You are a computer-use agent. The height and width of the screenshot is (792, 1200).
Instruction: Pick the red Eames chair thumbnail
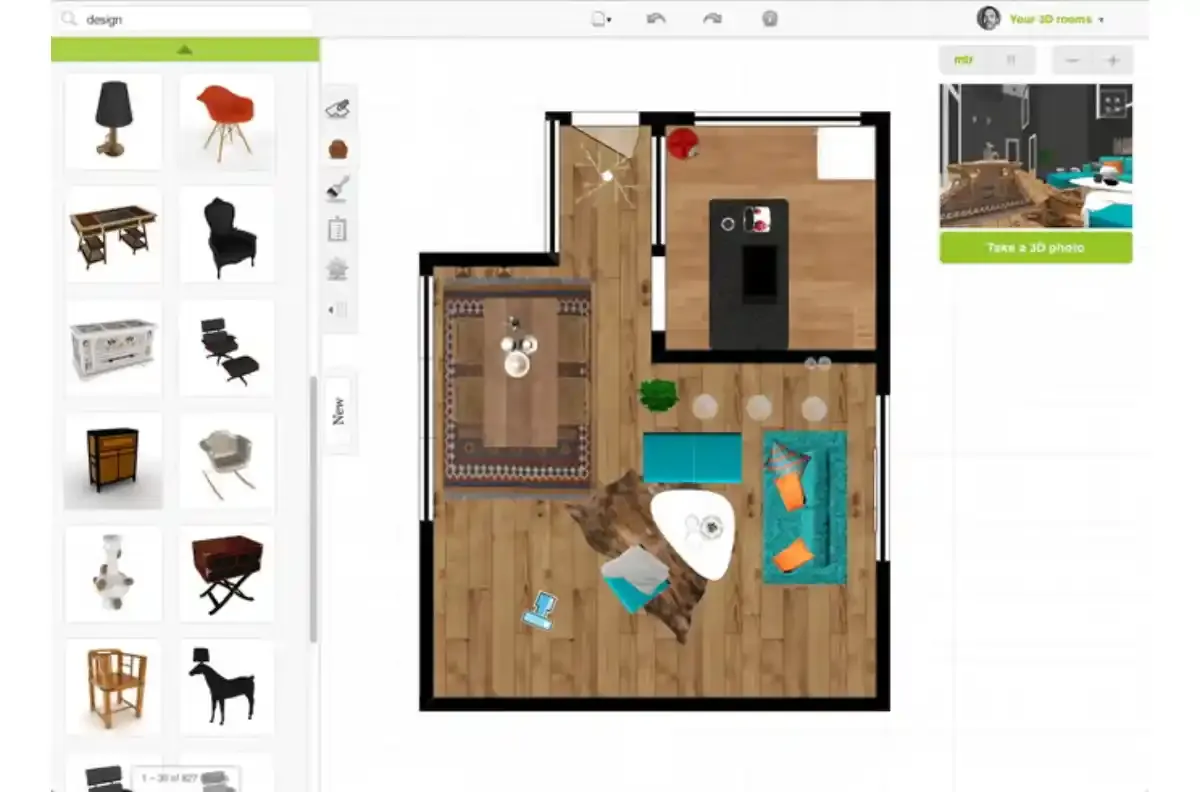point(227,121)
